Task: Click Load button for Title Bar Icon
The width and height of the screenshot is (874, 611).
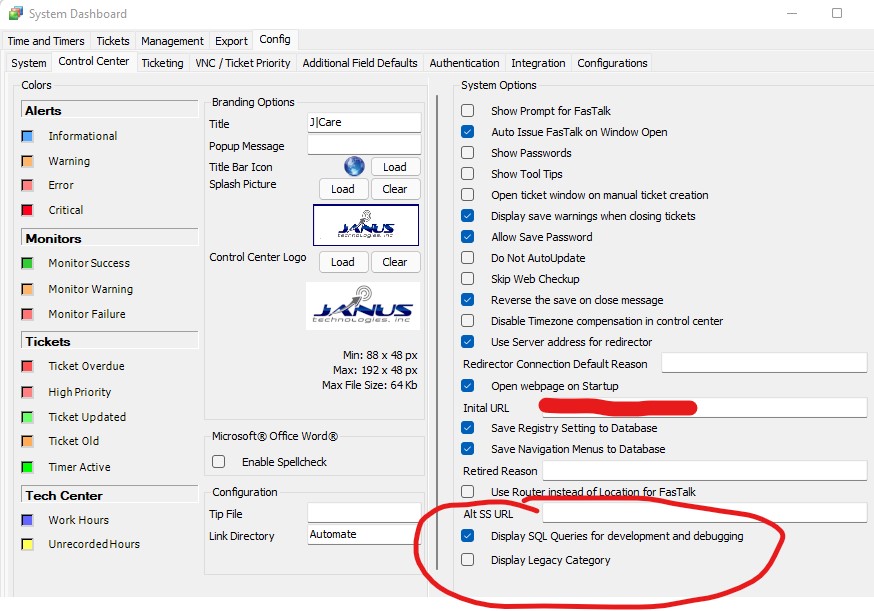Action: click(x=395, y=167)
